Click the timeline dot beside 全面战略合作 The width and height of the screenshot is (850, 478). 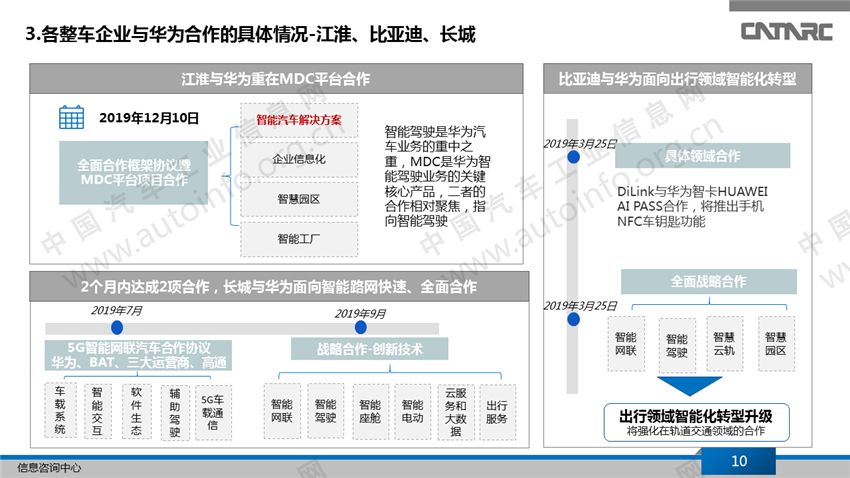(573, 320)
